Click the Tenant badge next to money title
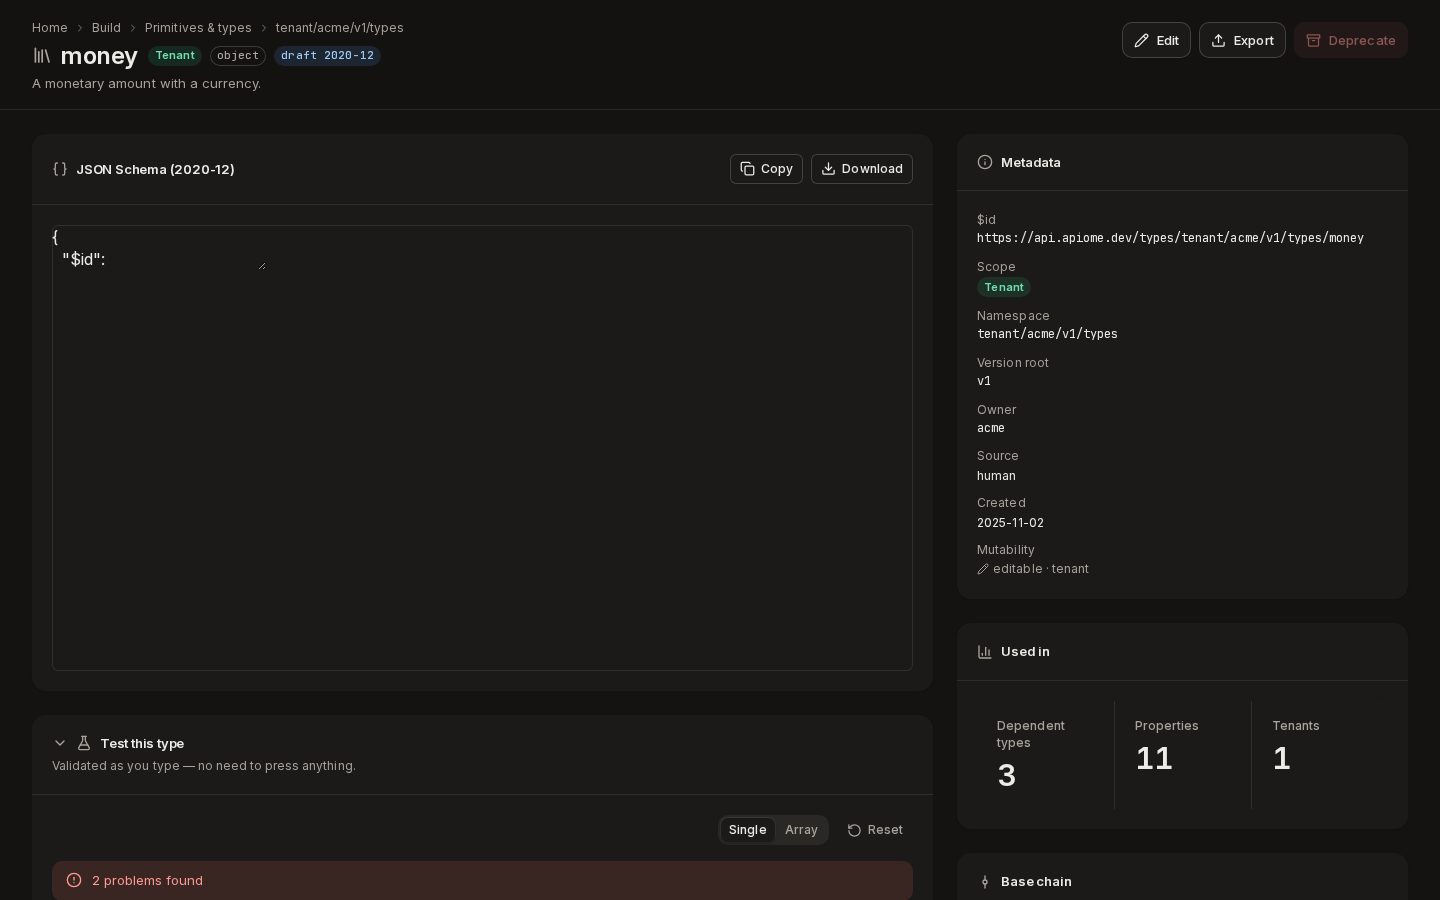The height and width of the screenshot is (900, 1440). pyautogui.click(x=175, y=56)
